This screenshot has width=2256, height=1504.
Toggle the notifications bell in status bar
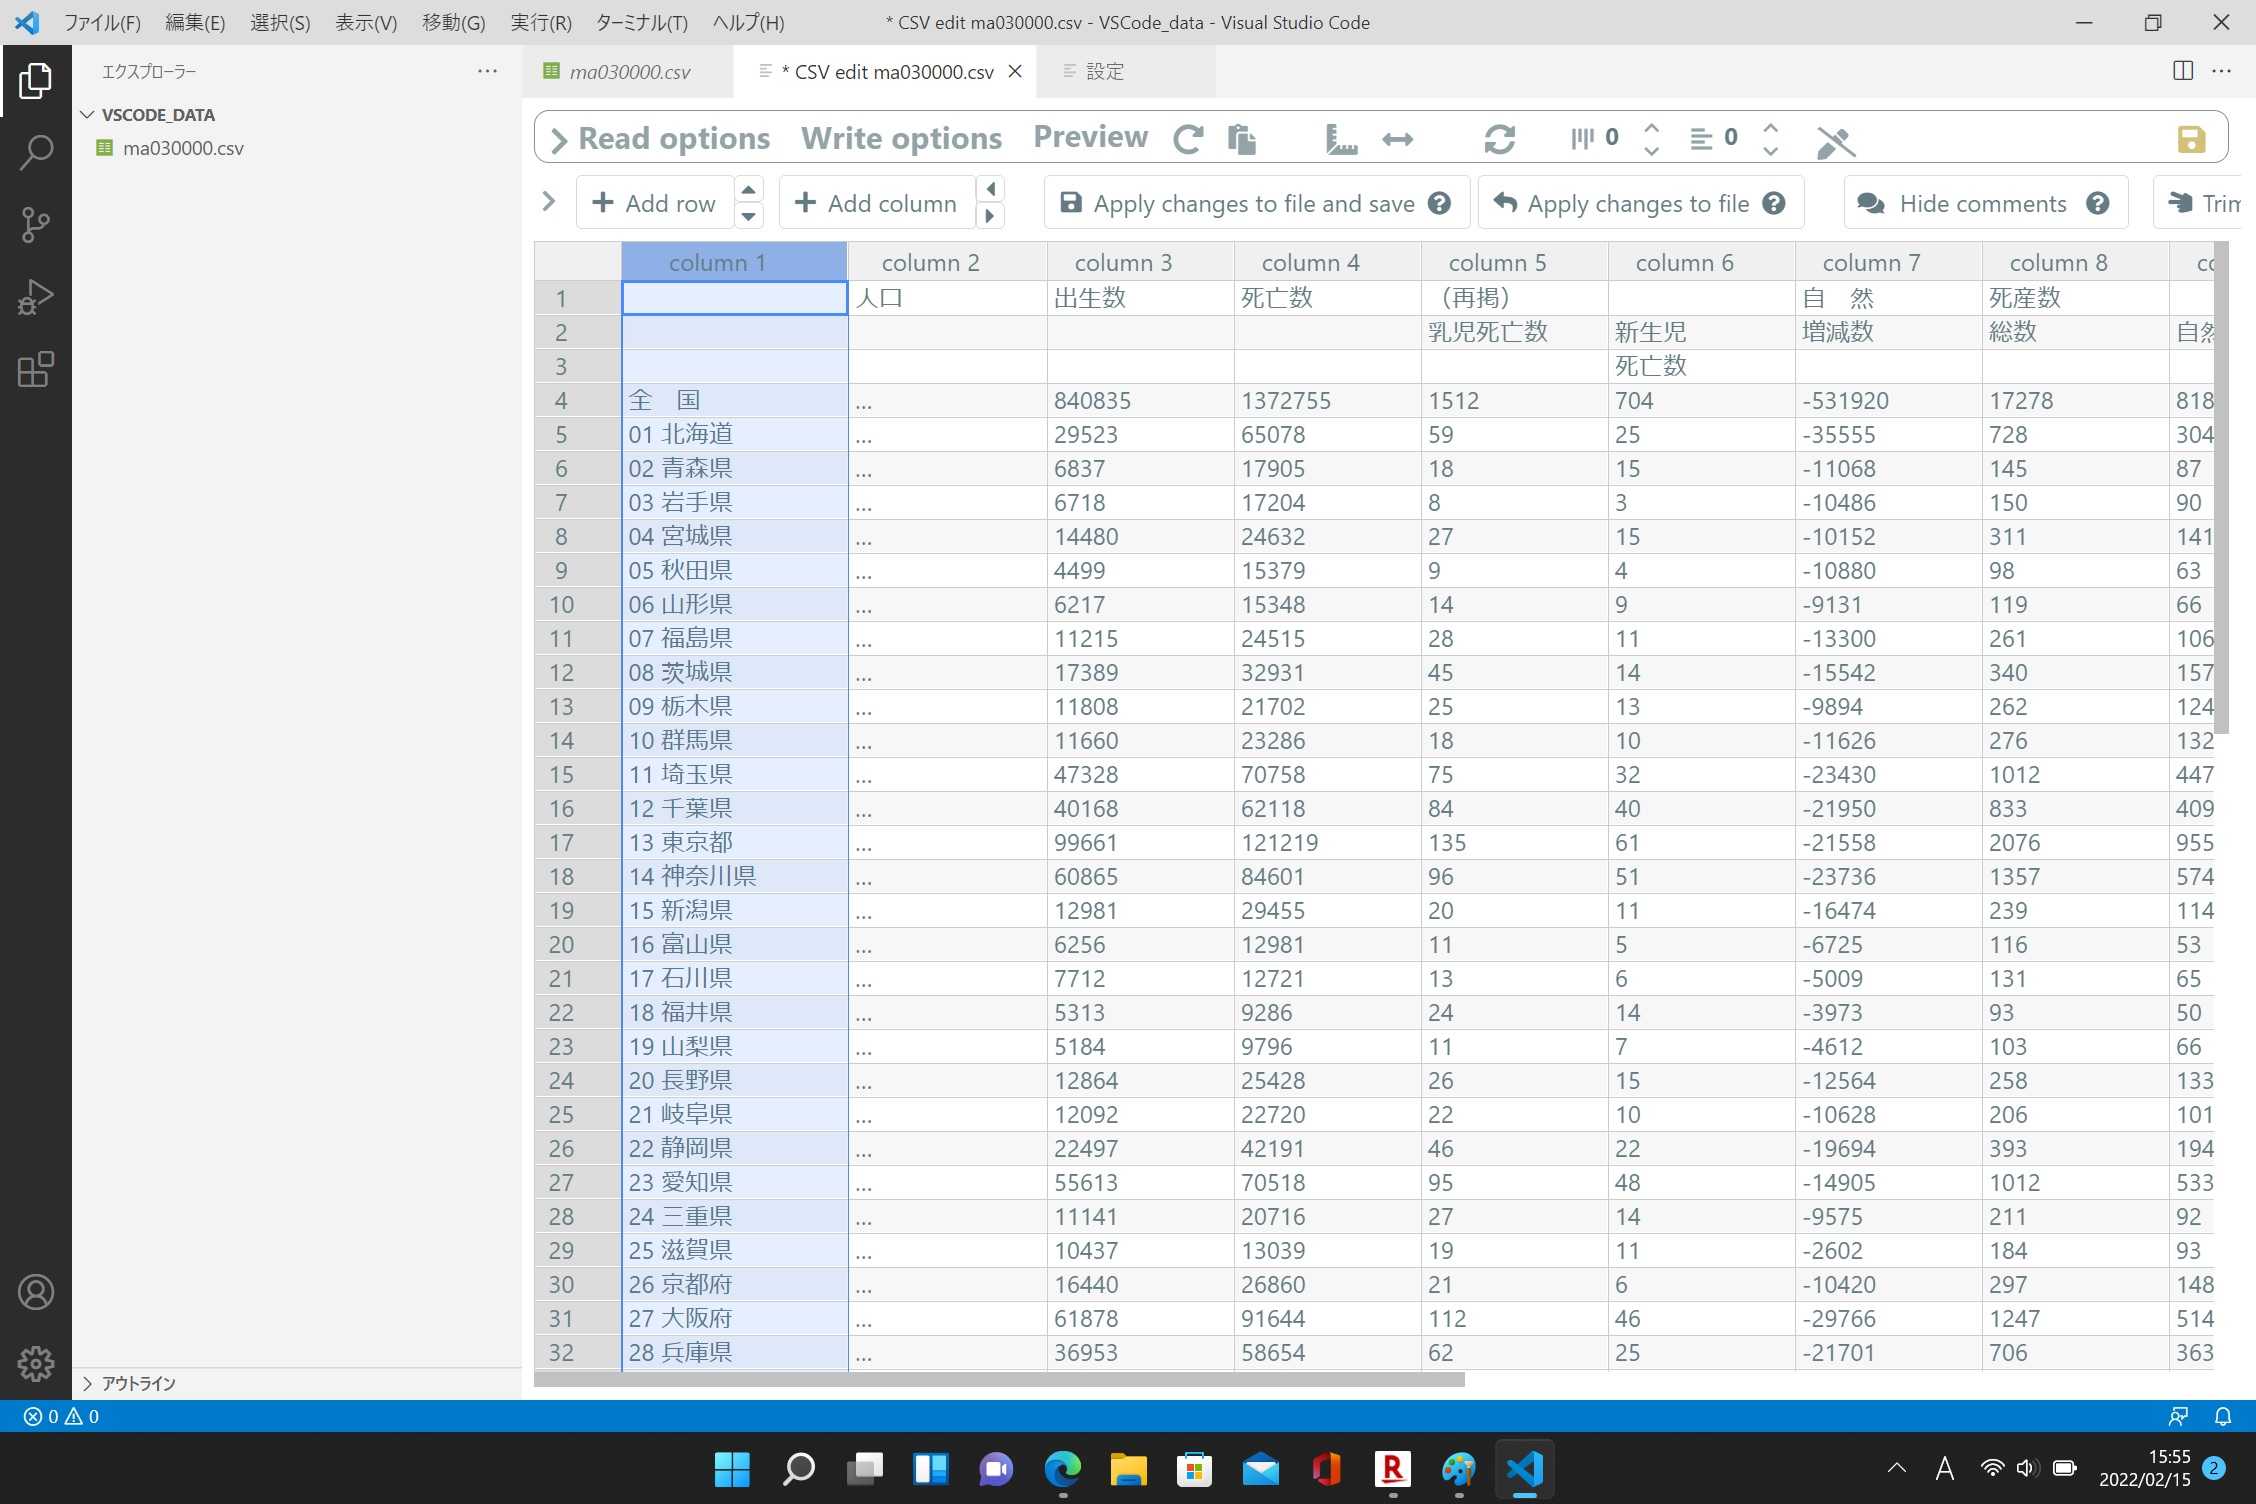[2222, 1416]
